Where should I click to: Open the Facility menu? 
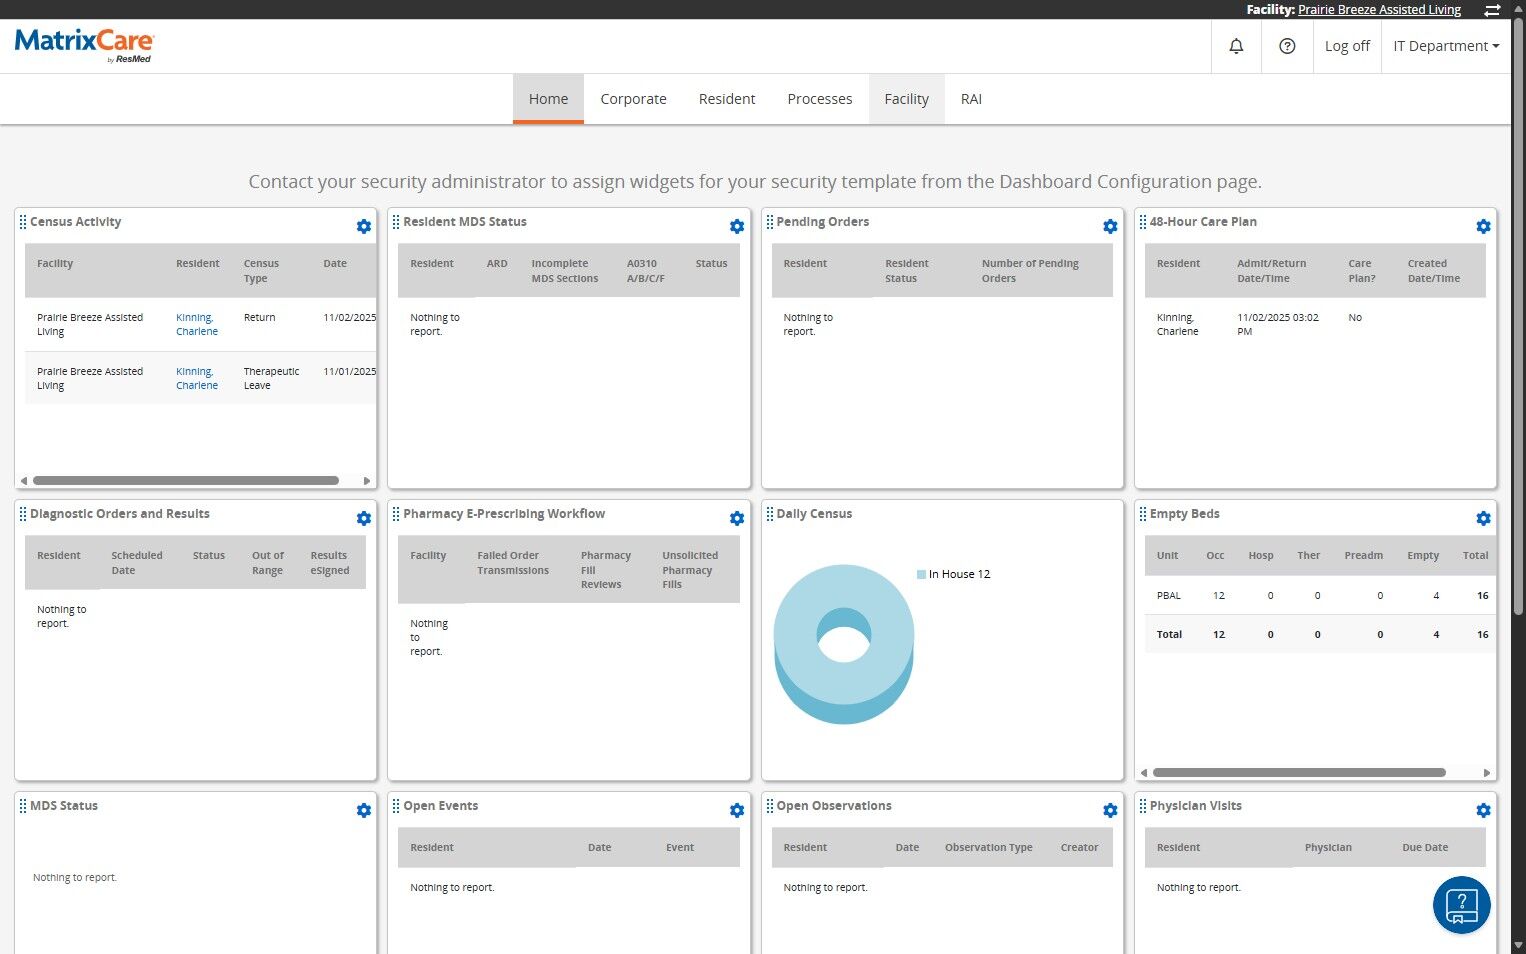(x=907, y=99)
